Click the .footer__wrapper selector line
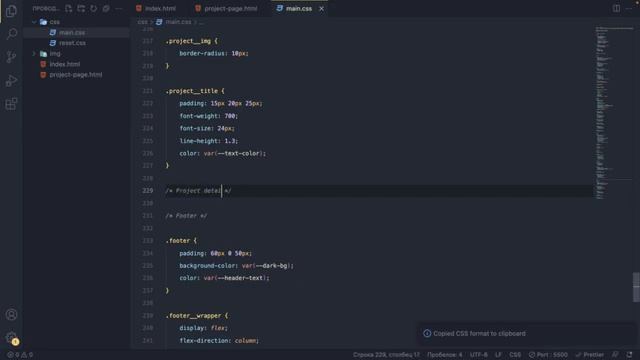The width and height of the screenshot is (640, 360). 197,316
